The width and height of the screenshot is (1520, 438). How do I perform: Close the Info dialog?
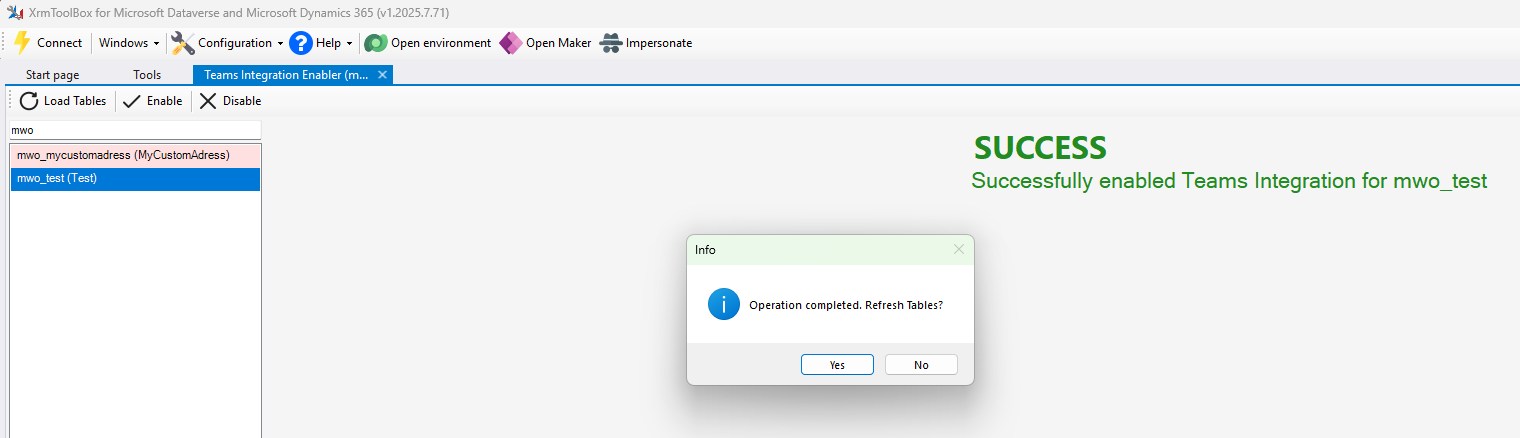click(x=958, y=249)
